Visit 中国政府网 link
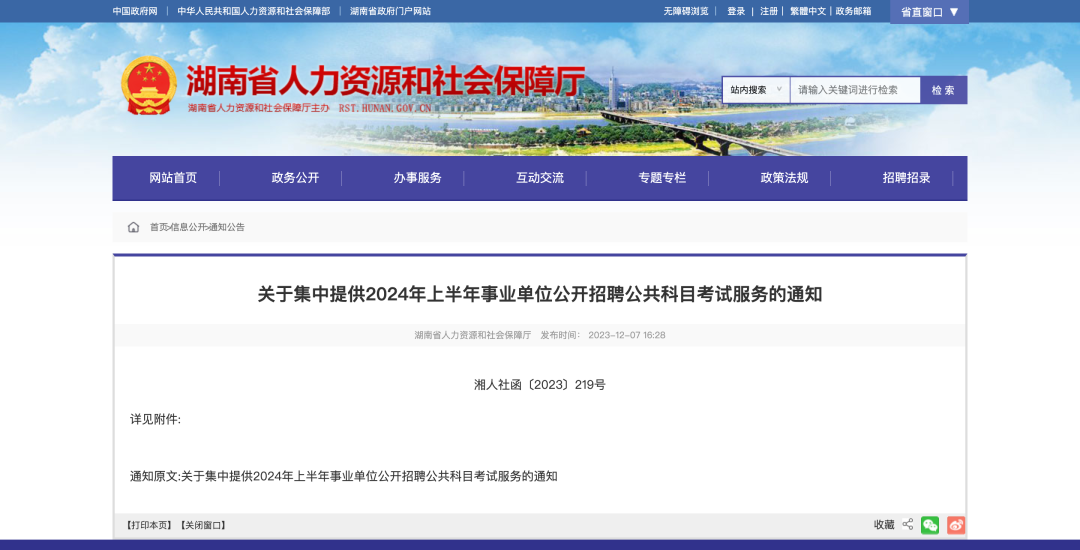Screen dimensions: 1080x550 (x=135, y=11)
